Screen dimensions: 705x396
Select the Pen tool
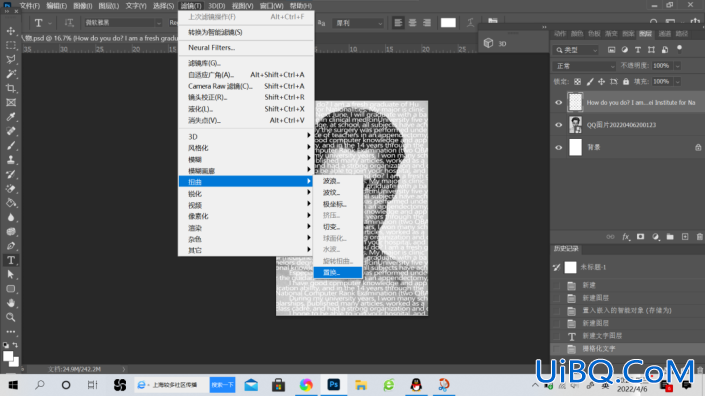[x=11, y=246]
